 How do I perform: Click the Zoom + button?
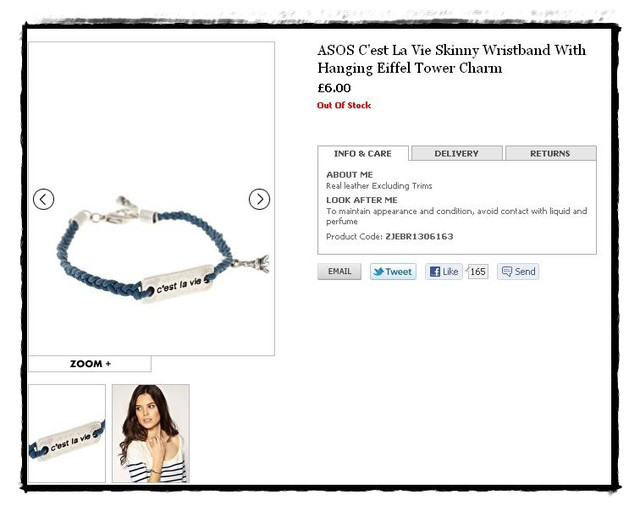click(90, 364)
